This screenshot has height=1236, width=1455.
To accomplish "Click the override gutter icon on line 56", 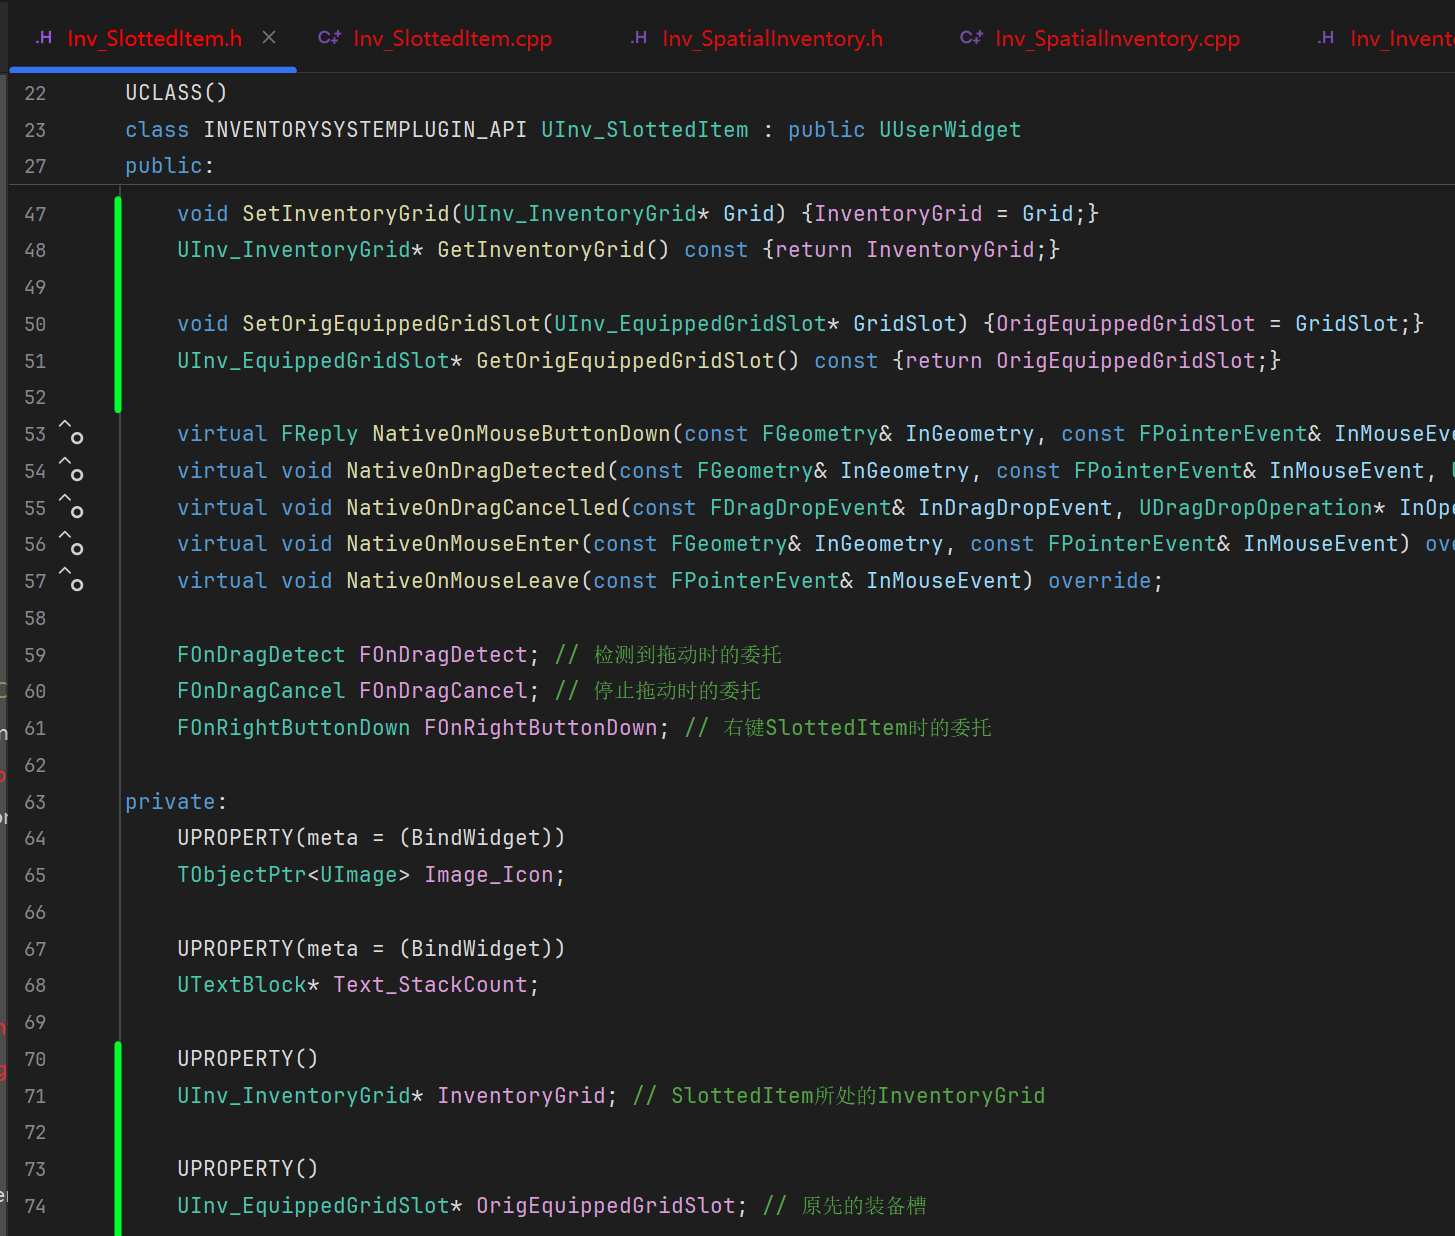I will 71,544.
